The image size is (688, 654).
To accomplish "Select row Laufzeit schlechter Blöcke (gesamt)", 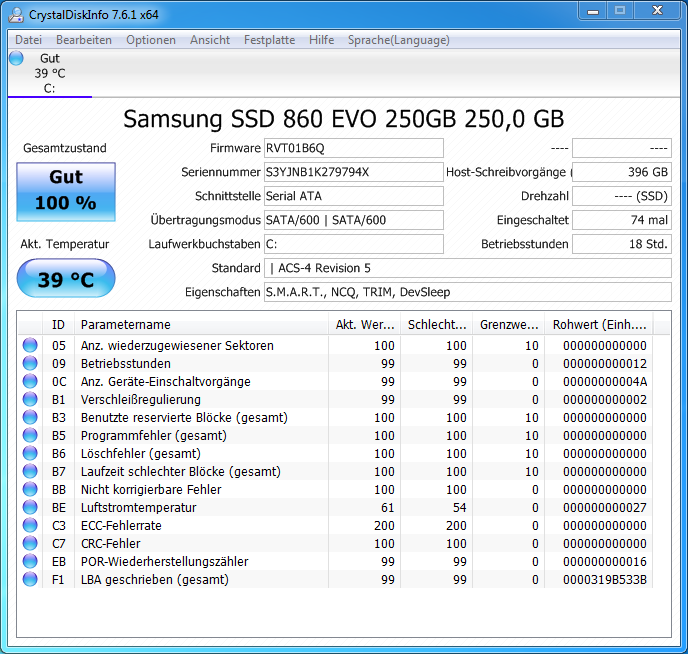I will (x=335, y=472).
